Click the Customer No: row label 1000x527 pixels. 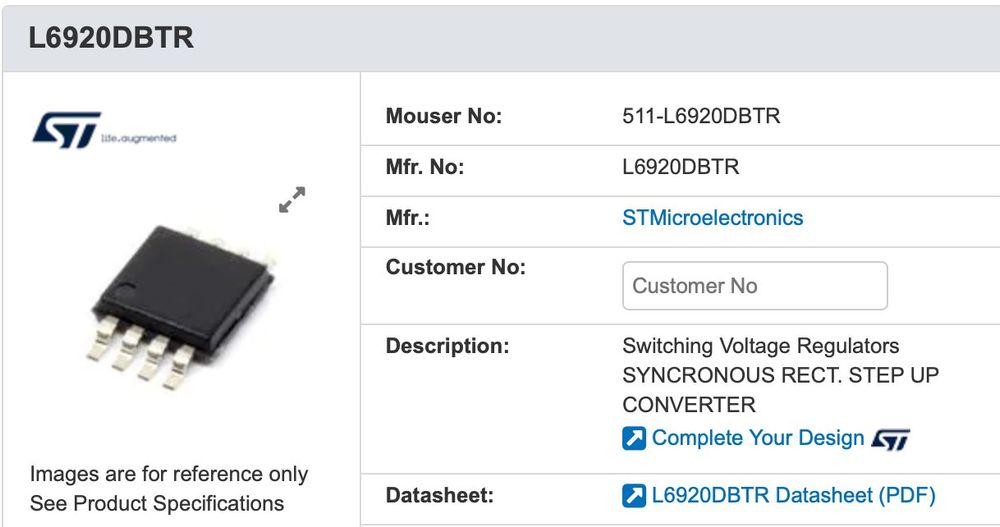tap(455, 267)
